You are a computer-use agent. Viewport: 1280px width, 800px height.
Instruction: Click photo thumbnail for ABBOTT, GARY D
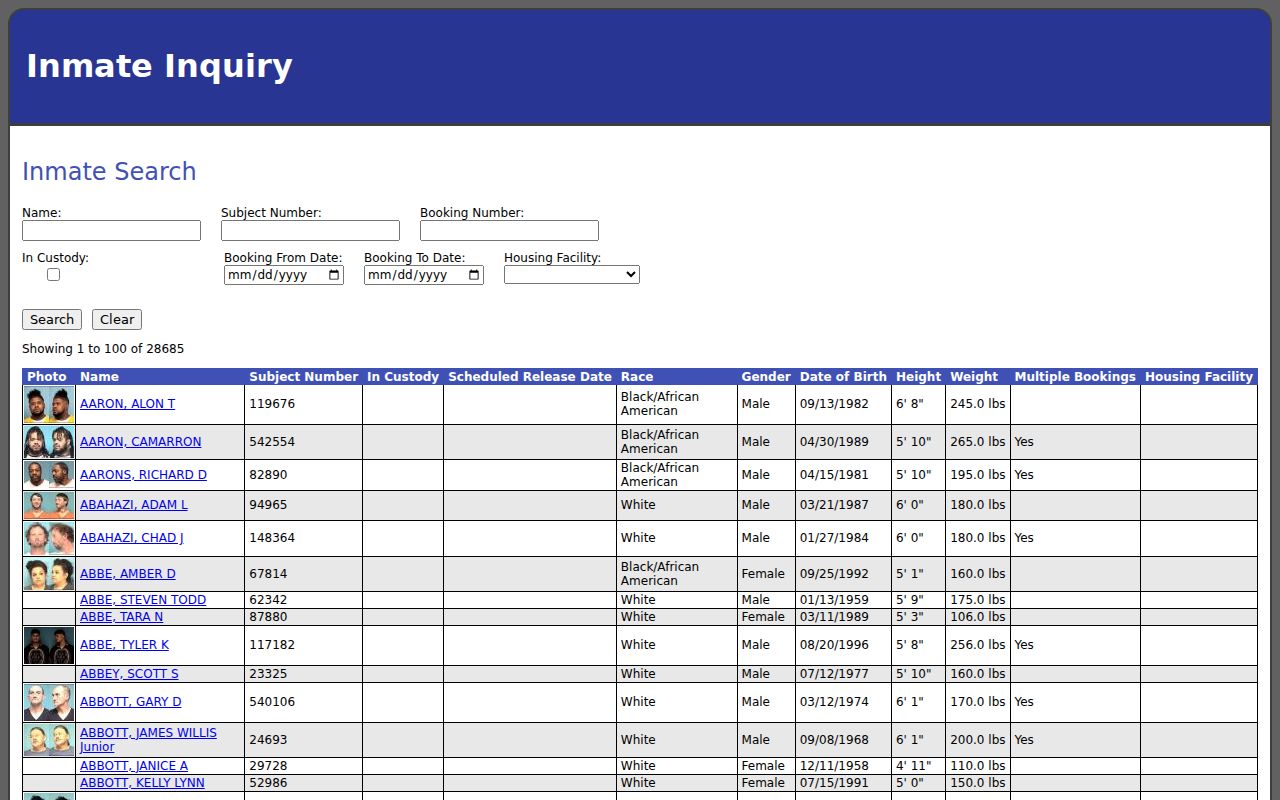(49, 702)
